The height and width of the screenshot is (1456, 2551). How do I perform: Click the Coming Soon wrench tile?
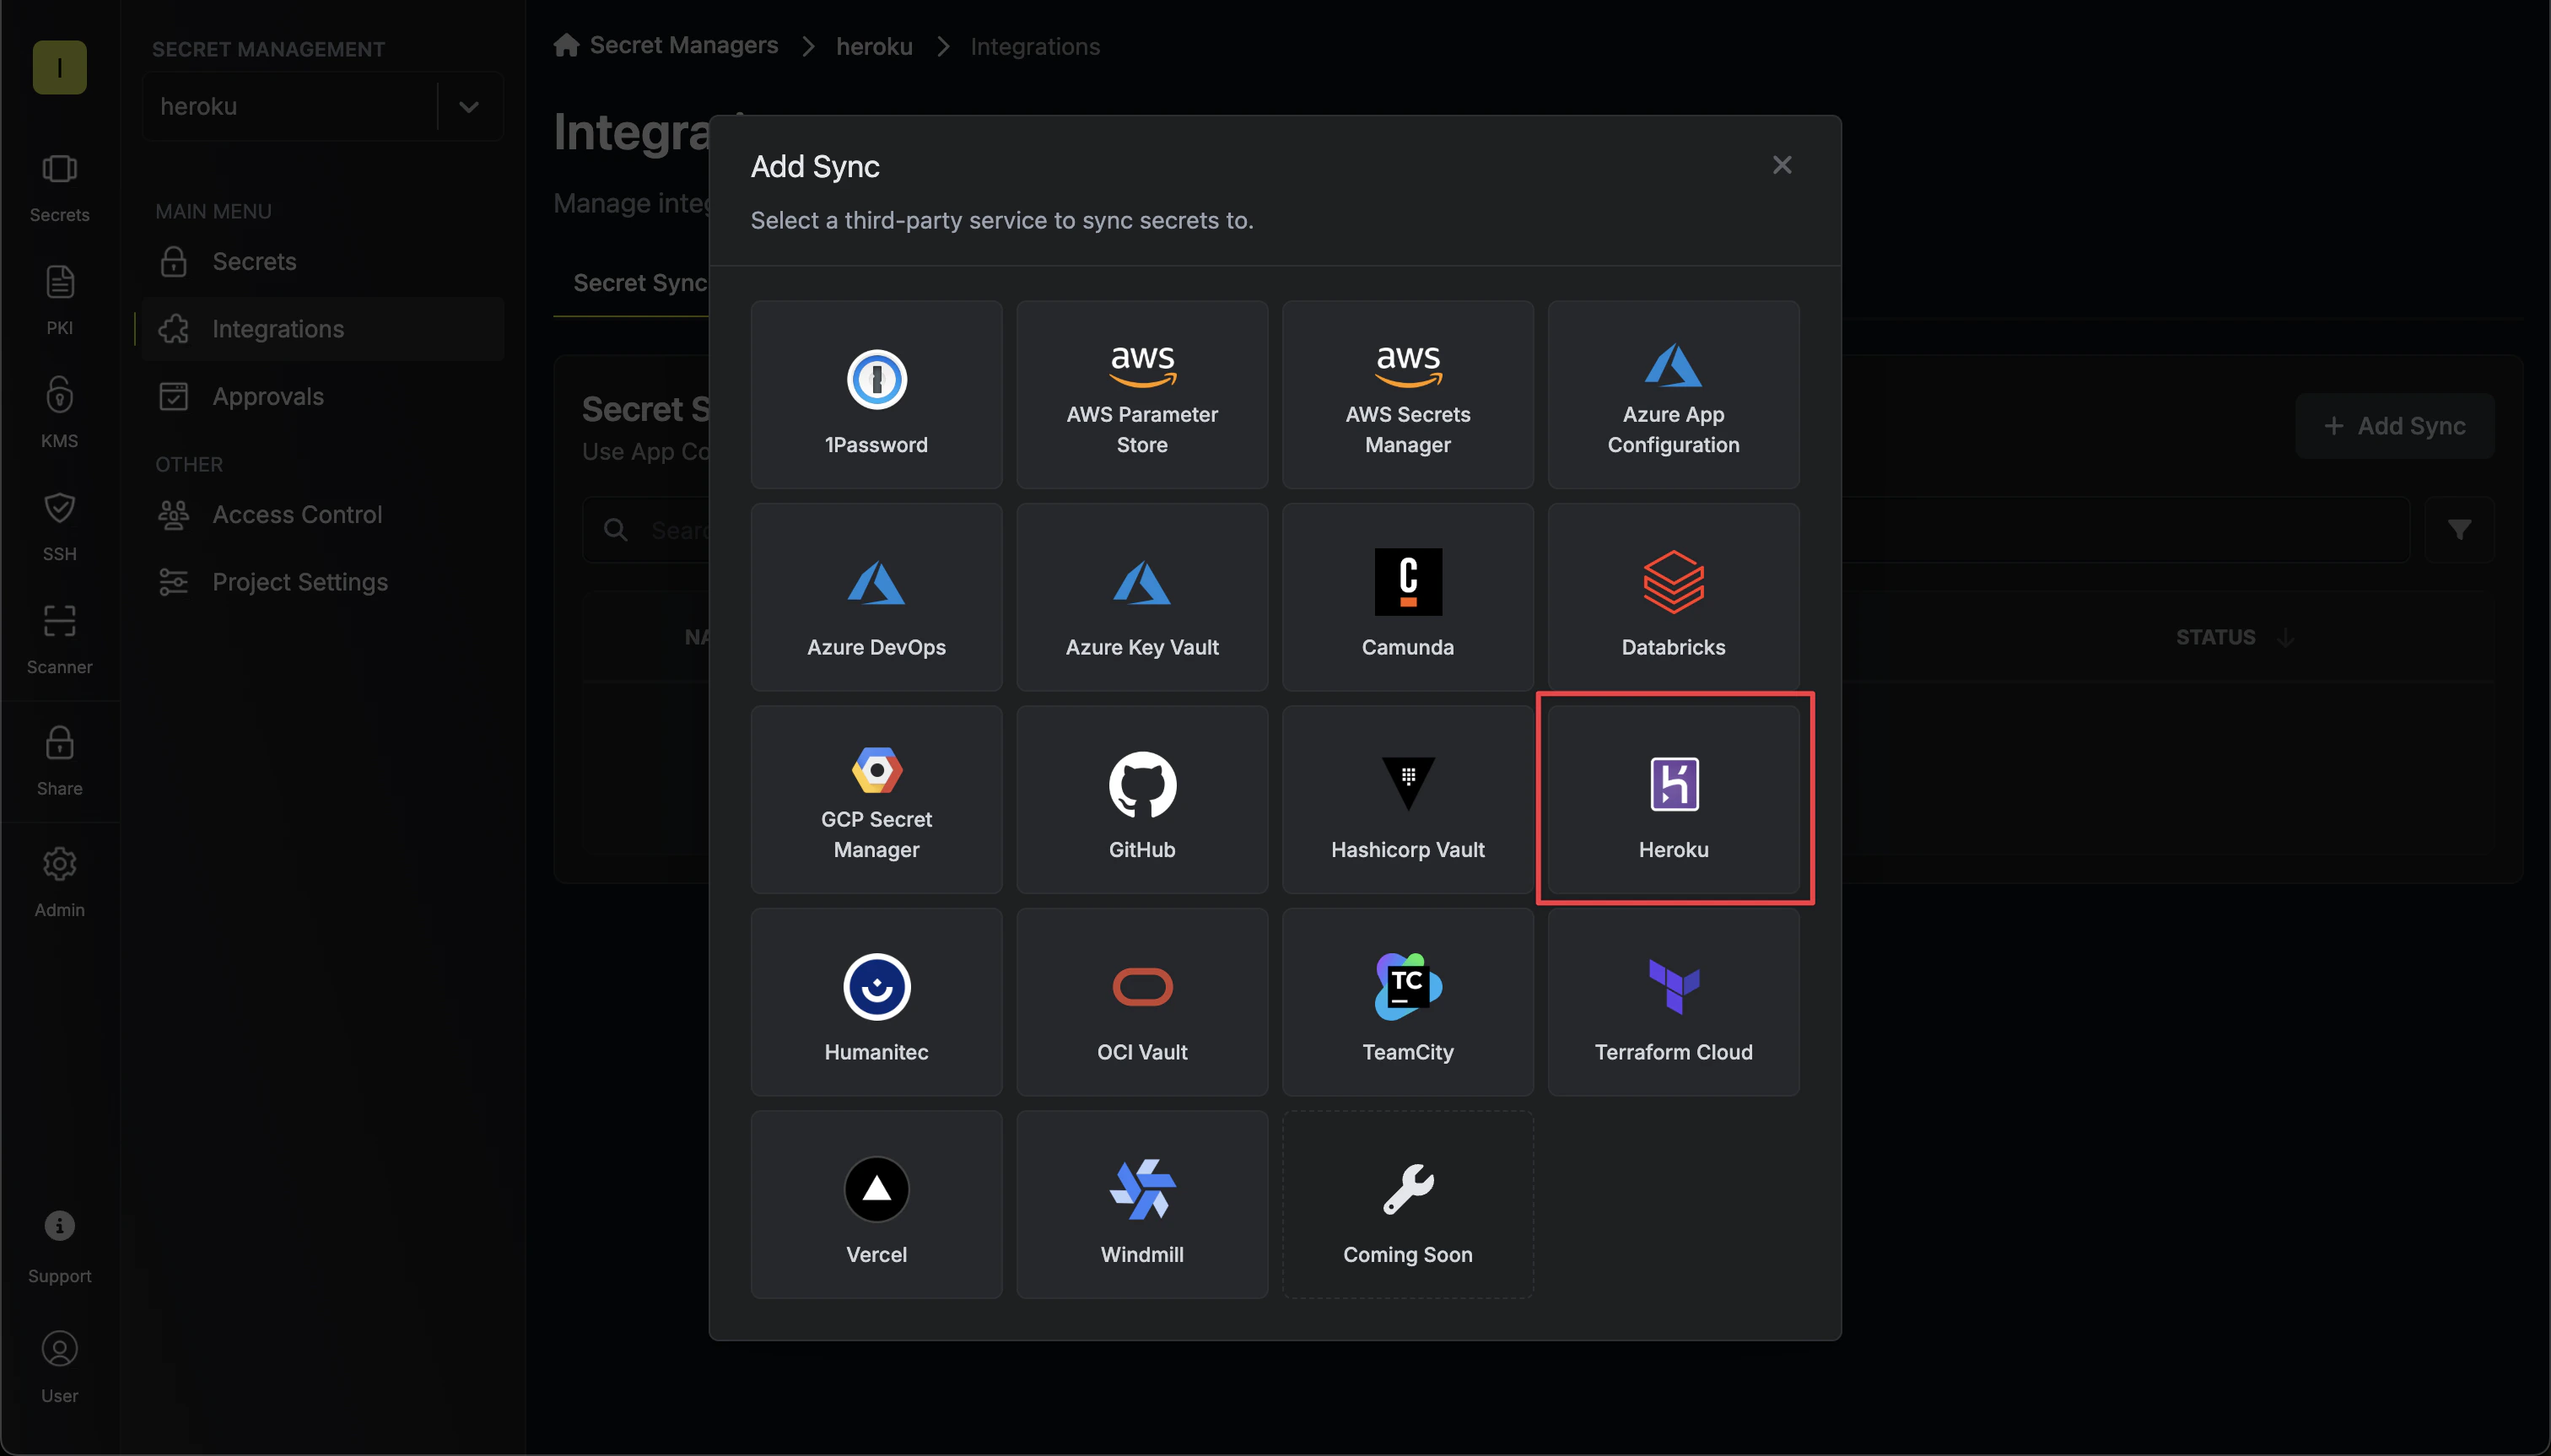(1408, 1204)
